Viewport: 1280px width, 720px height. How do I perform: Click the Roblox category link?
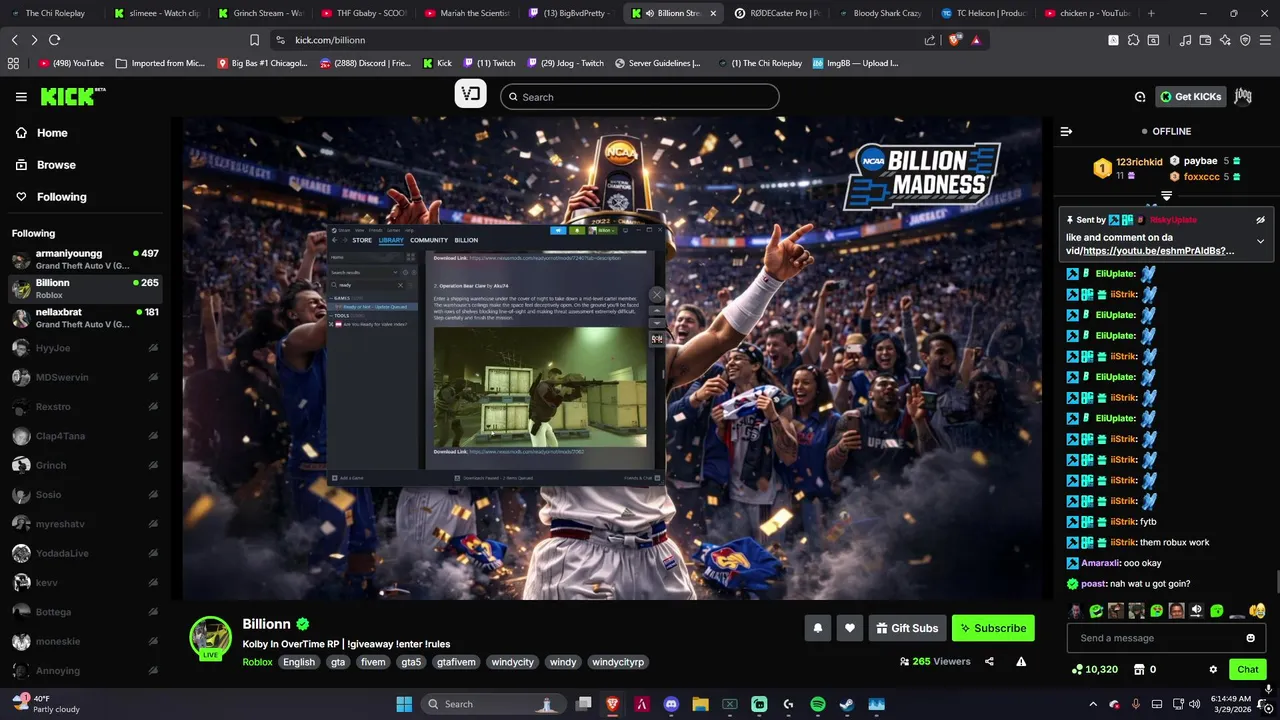[x=257, y=662]
